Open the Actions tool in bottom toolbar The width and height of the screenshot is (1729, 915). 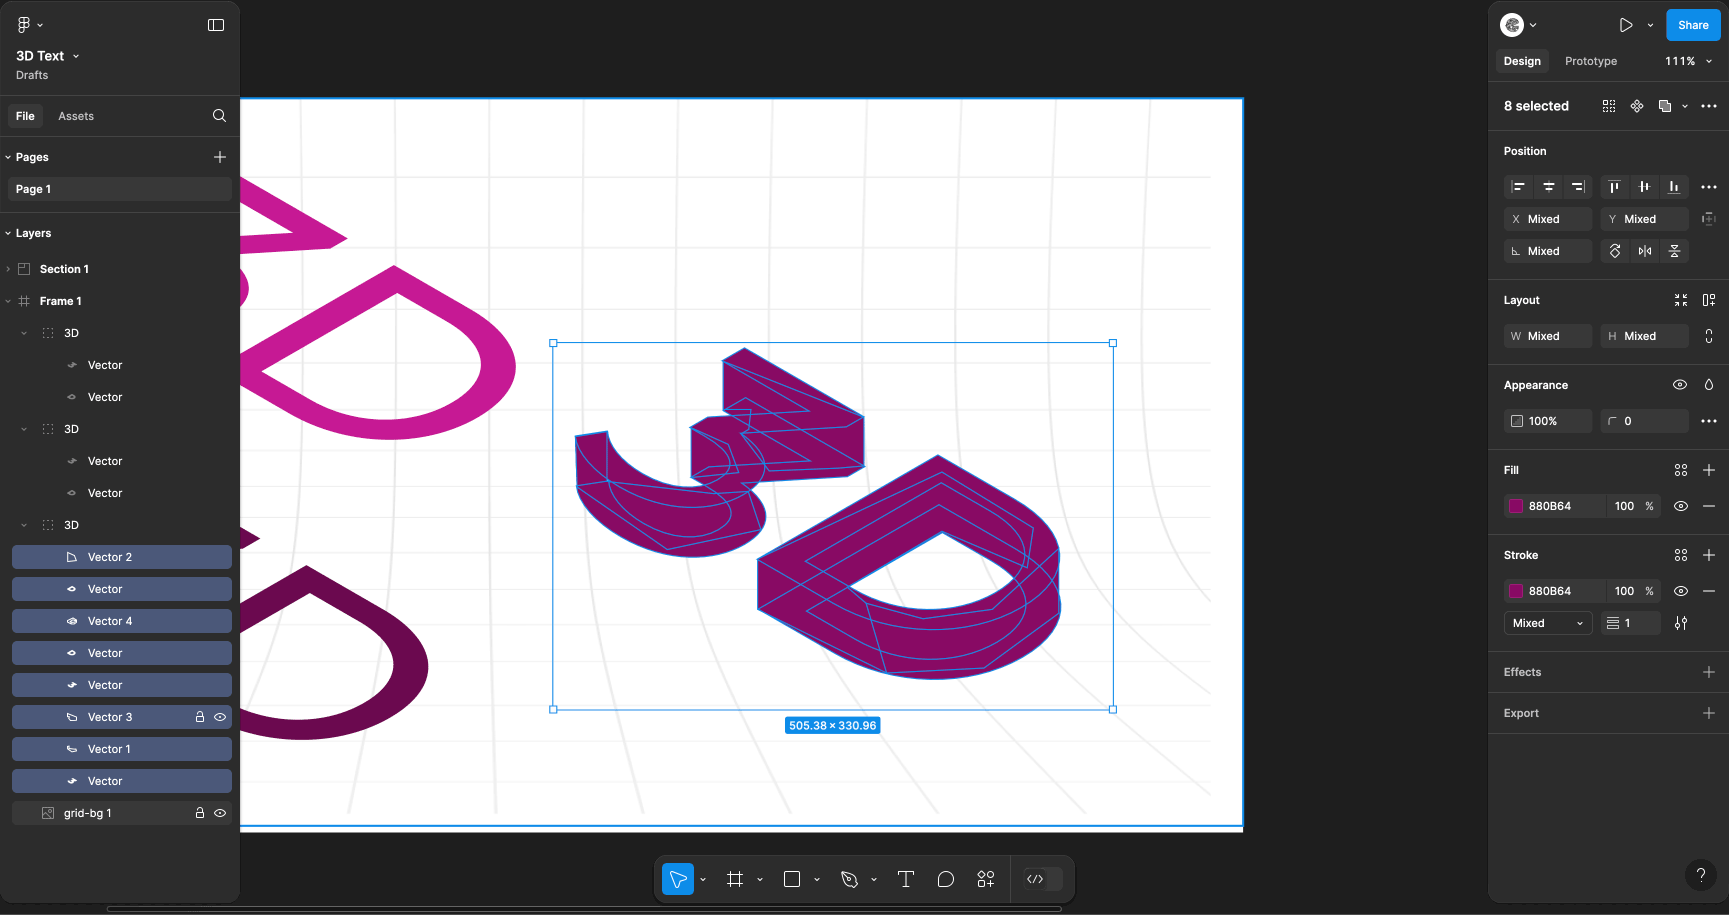[x=986, y=879]
